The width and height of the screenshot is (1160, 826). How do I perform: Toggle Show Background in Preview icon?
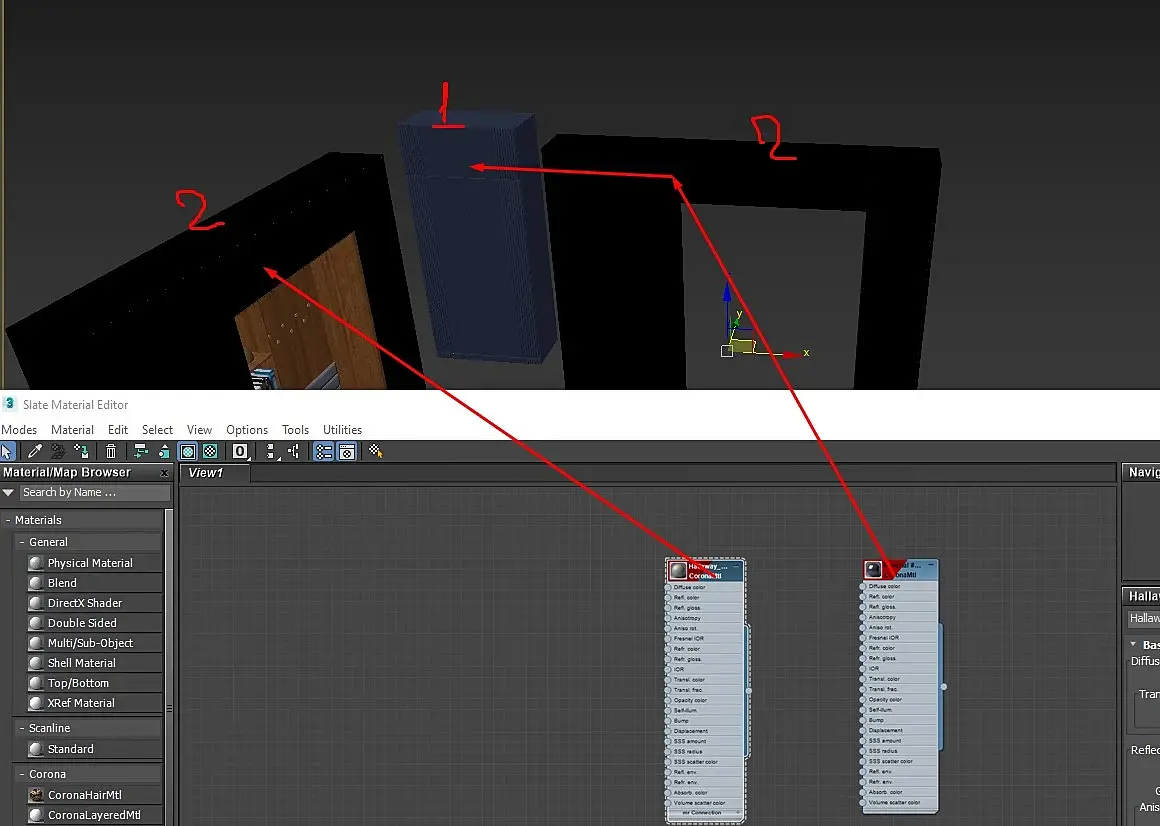coord(210,451)
